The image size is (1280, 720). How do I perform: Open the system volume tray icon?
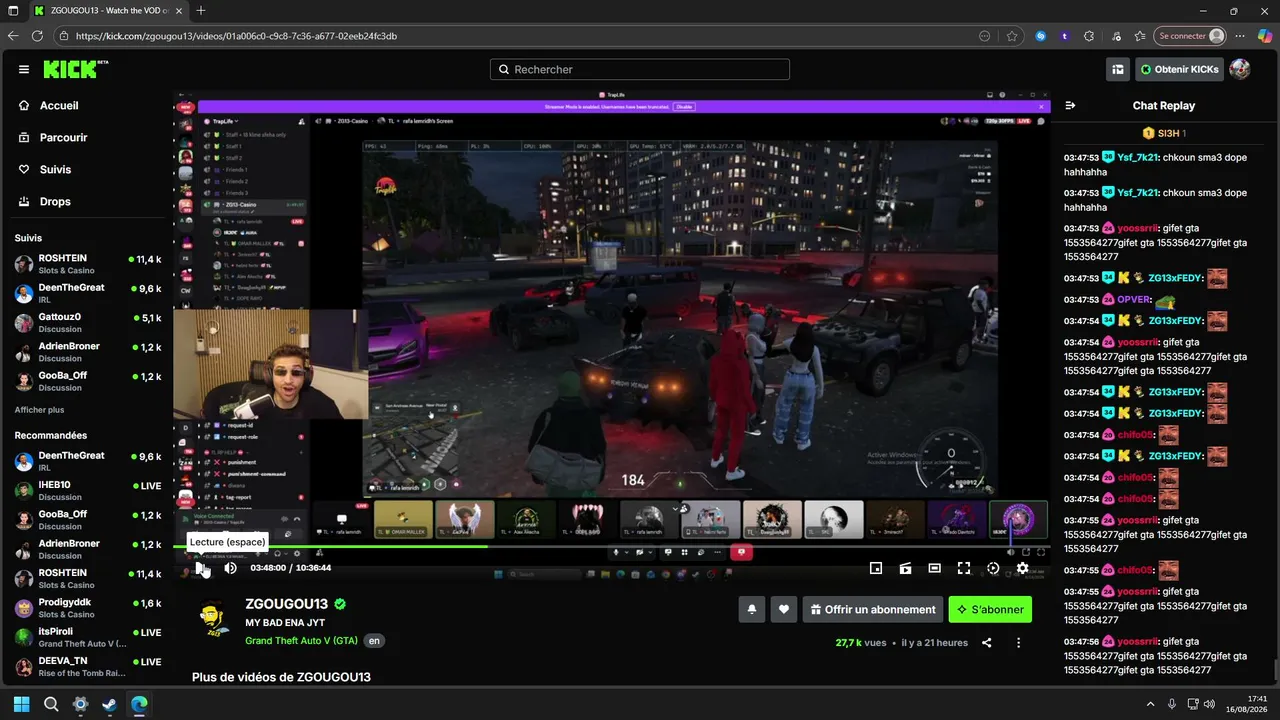coord(1209,704)
